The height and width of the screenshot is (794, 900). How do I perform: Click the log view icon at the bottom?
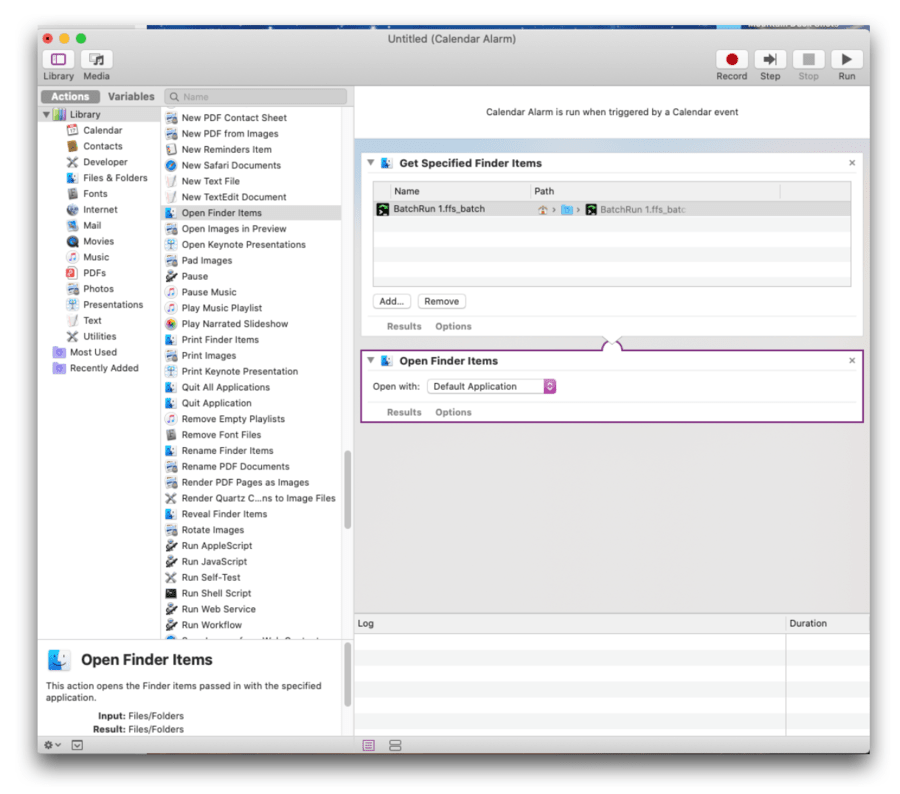(x=368, y=745)
